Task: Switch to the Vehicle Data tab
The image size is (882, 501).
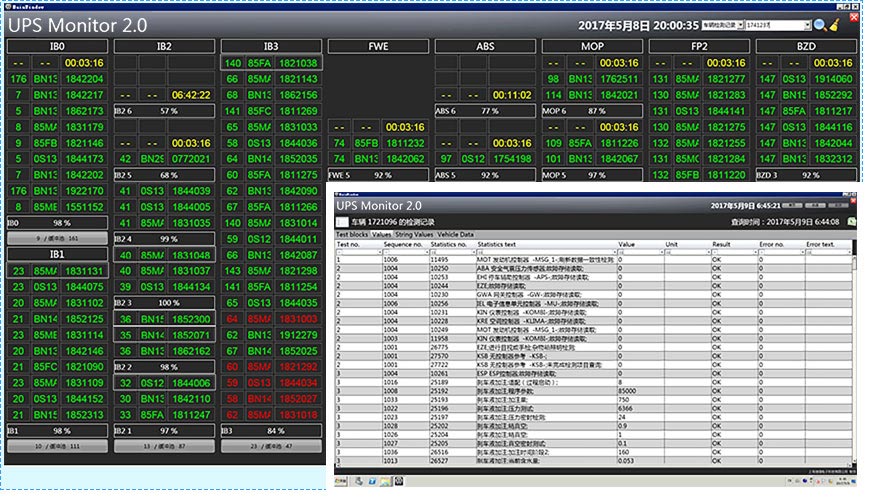Action: pyautogui.click(x=455, y=234)
